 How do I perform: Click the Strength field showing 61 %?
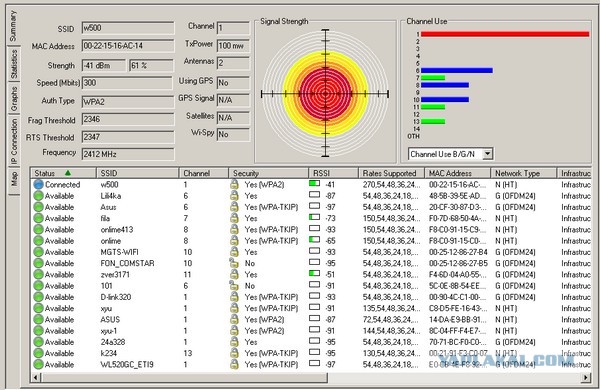point(152,65)
